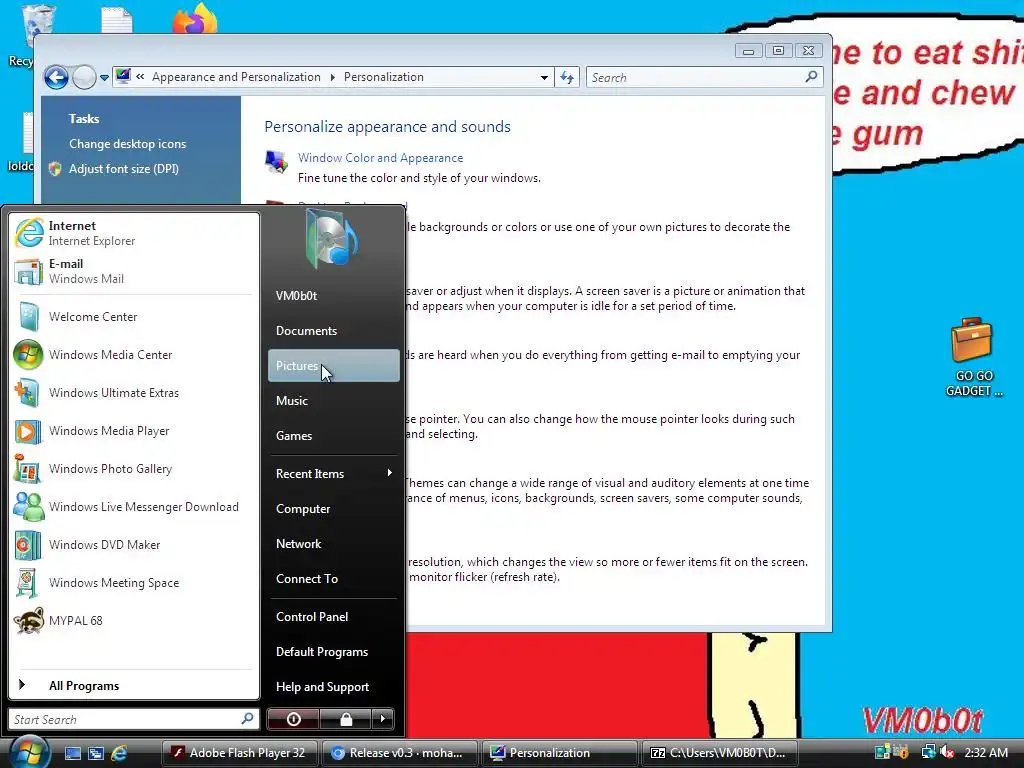
Task: Click the lock button in Start menu
Action: pos(345,719)
